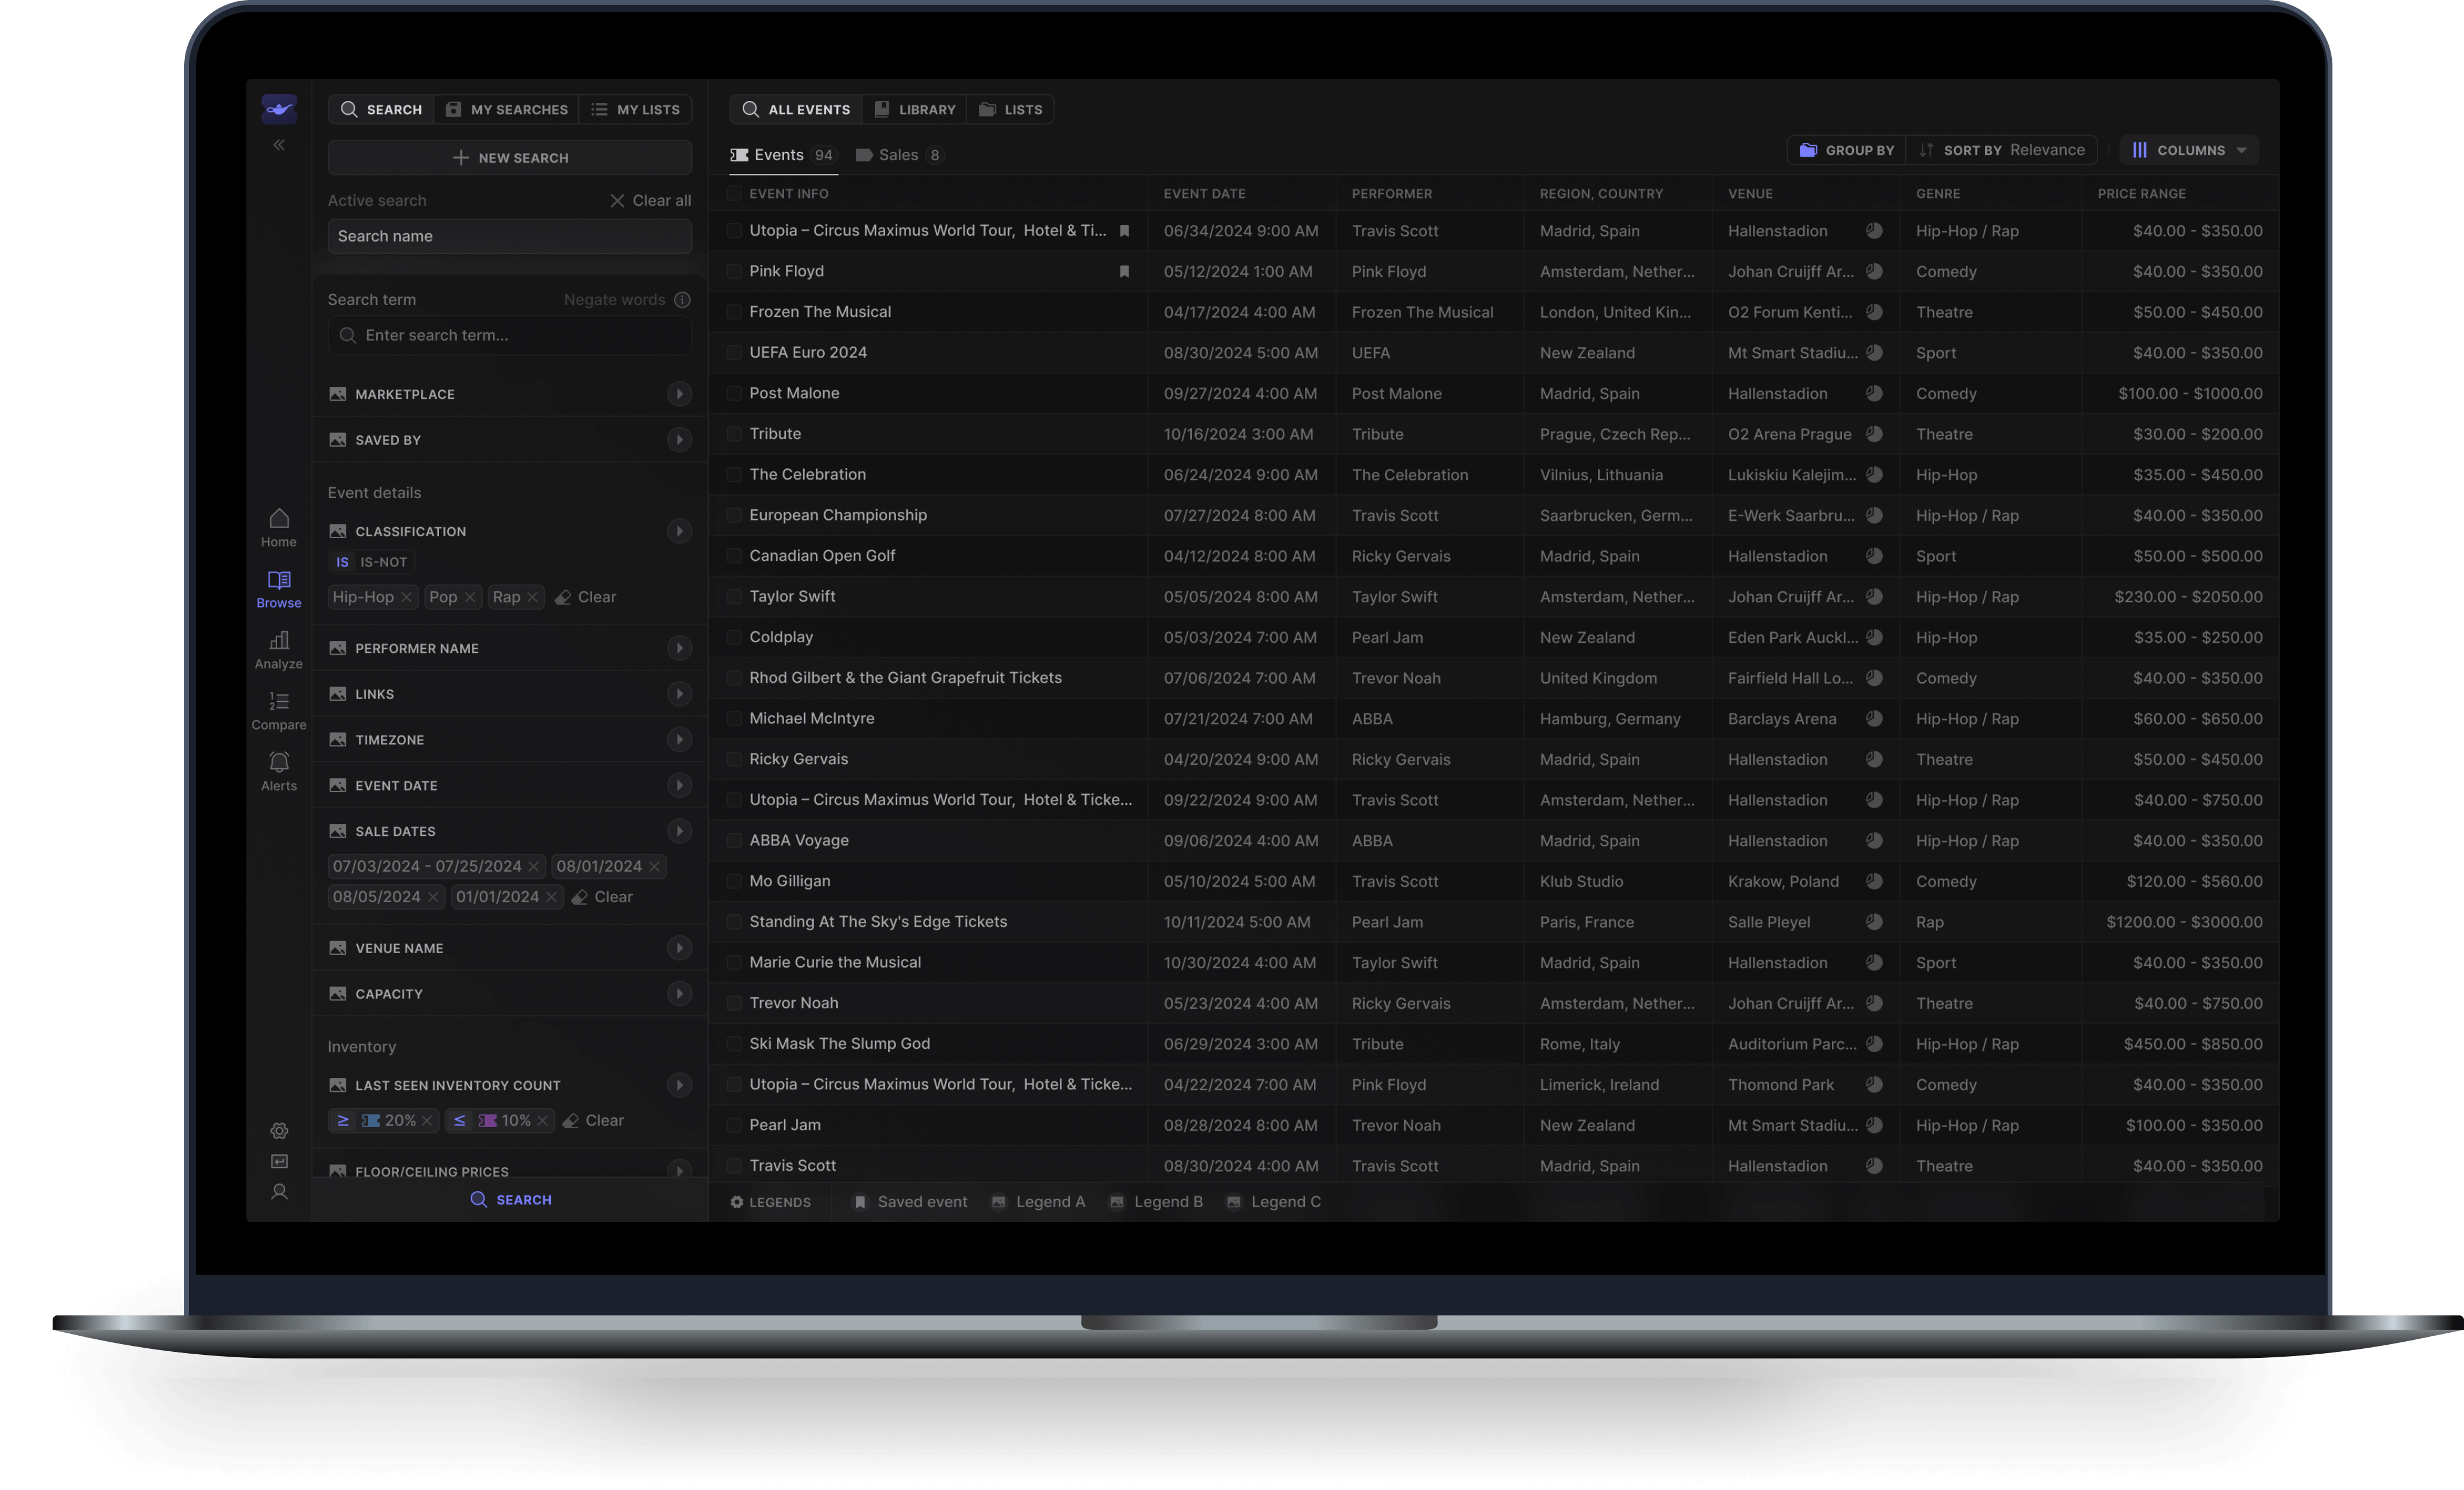The height and width of the screenshot is (1490, 2464).
Task: Open the Library tab
Action: (x=915, y=109)
